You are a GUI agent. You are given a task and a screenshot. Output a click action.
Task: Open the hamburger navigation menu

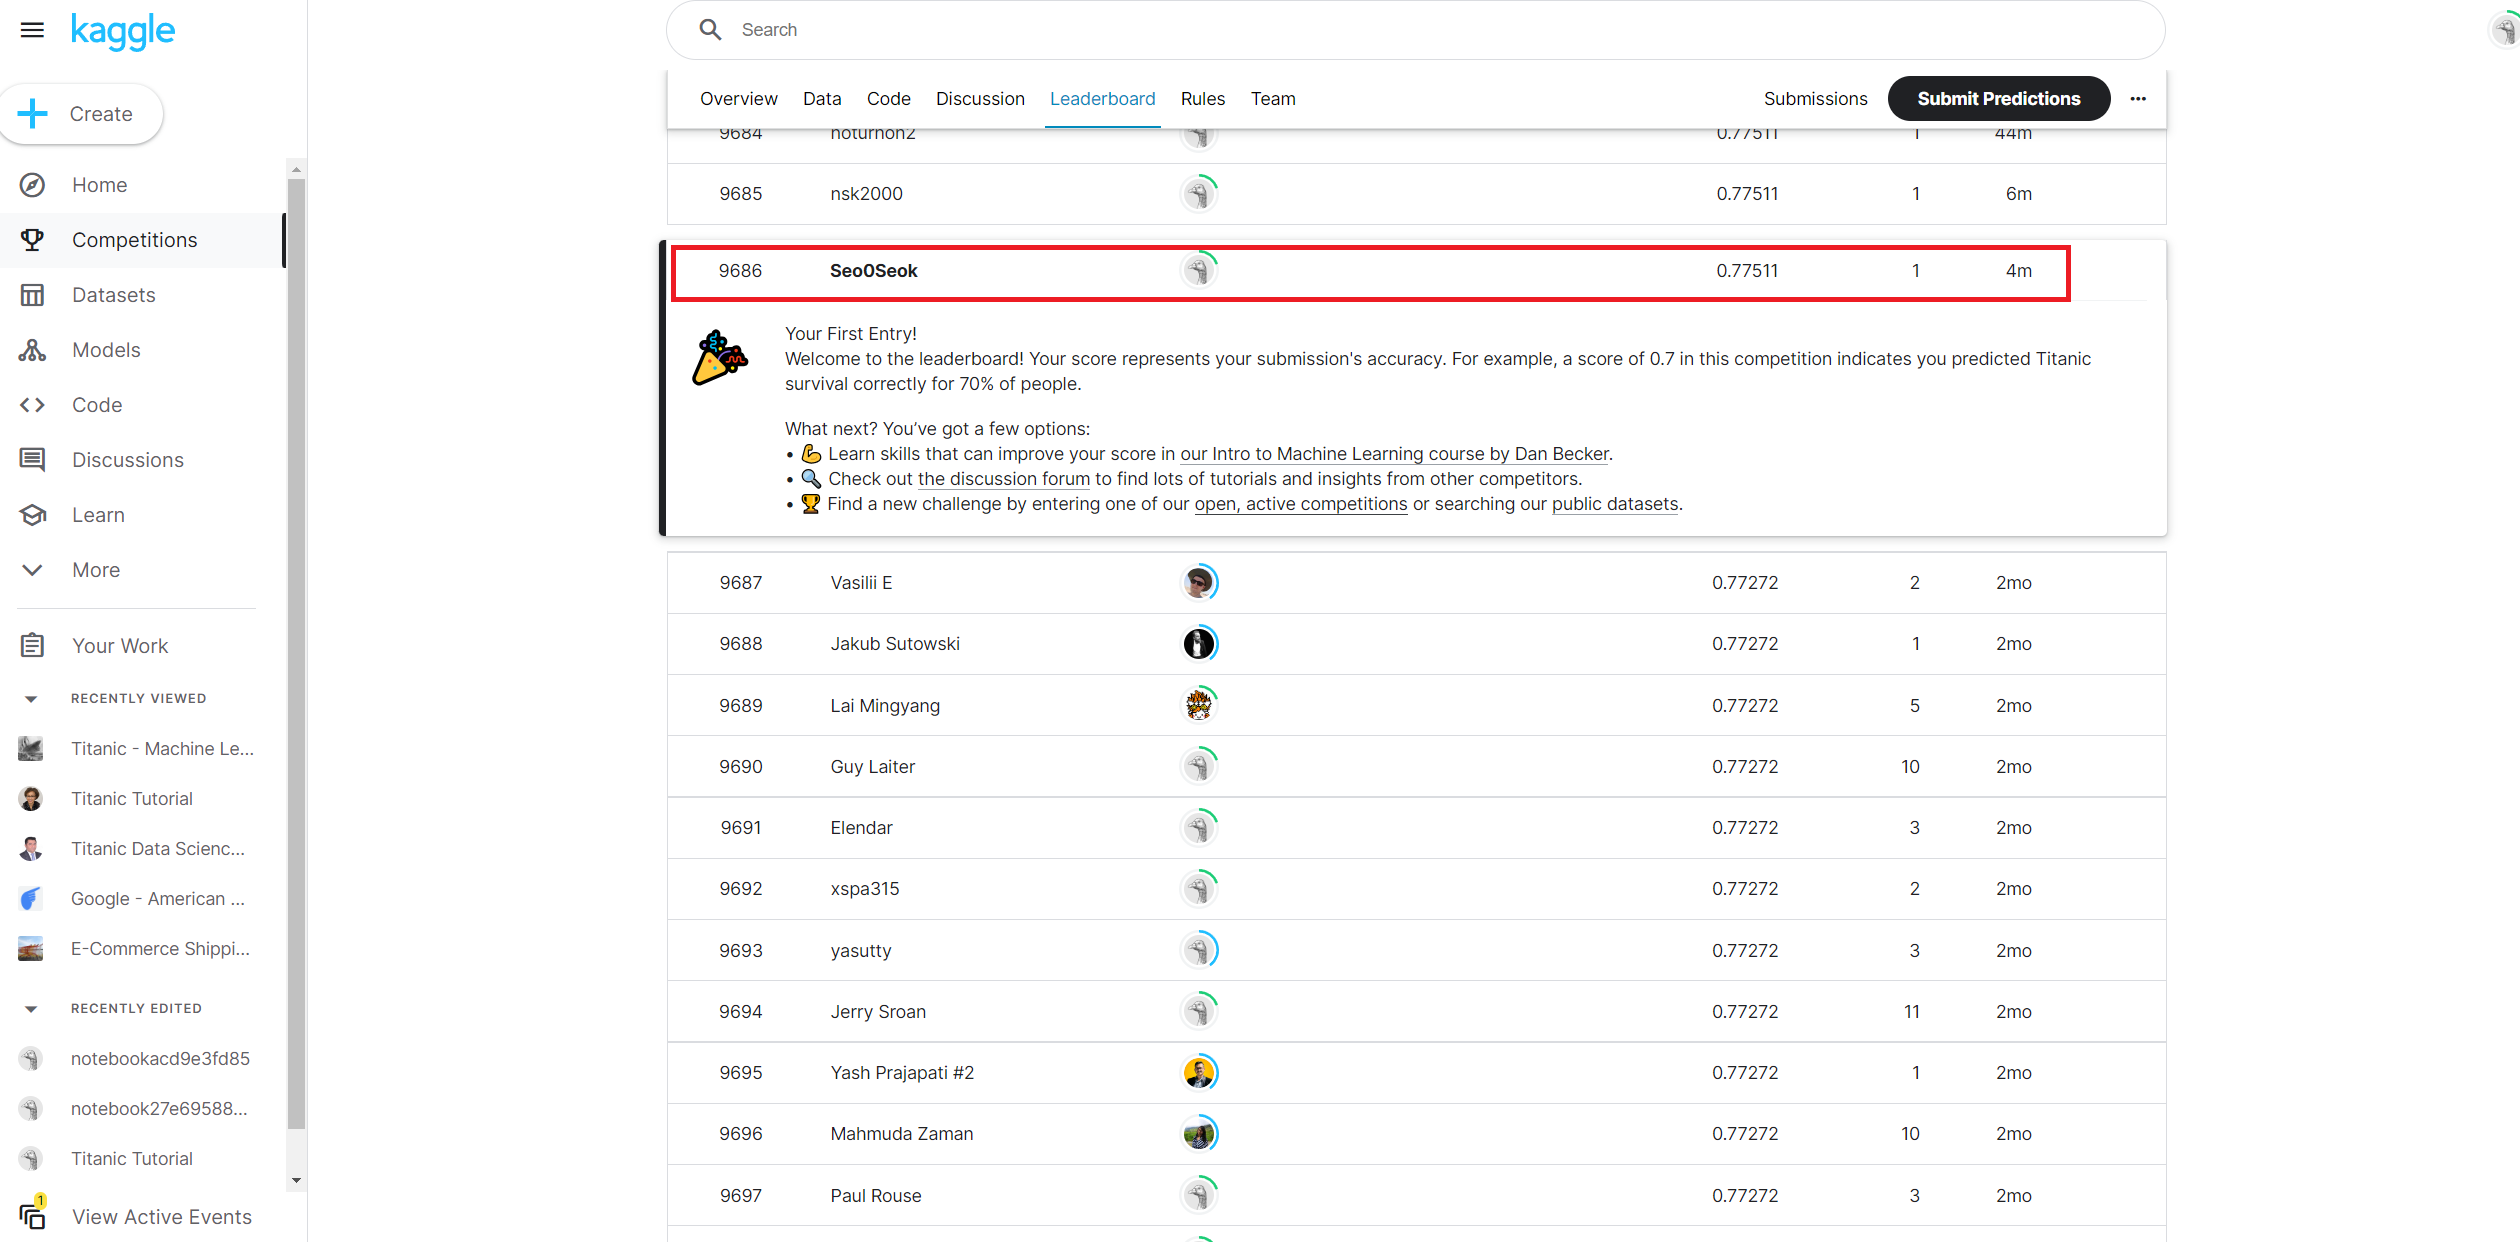pyautogui.click(x=32, y=30)
